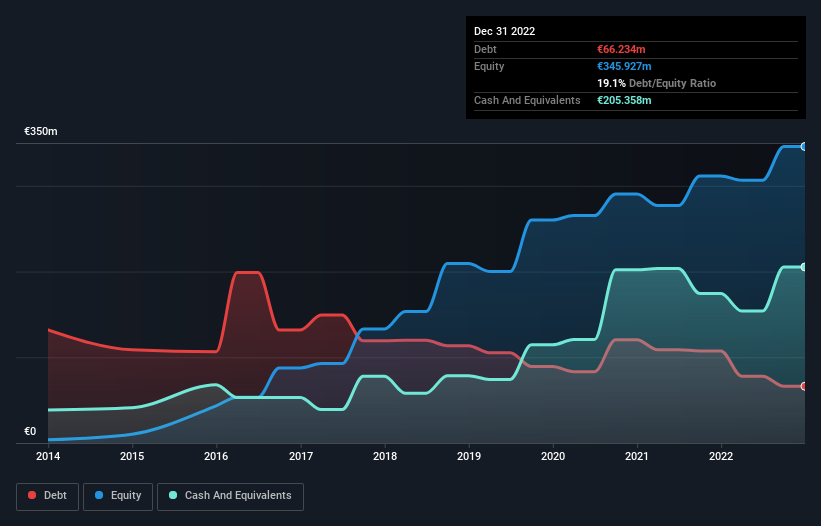
Task: Click the 2016 x-axis label
Action: (x=216, y=456)
